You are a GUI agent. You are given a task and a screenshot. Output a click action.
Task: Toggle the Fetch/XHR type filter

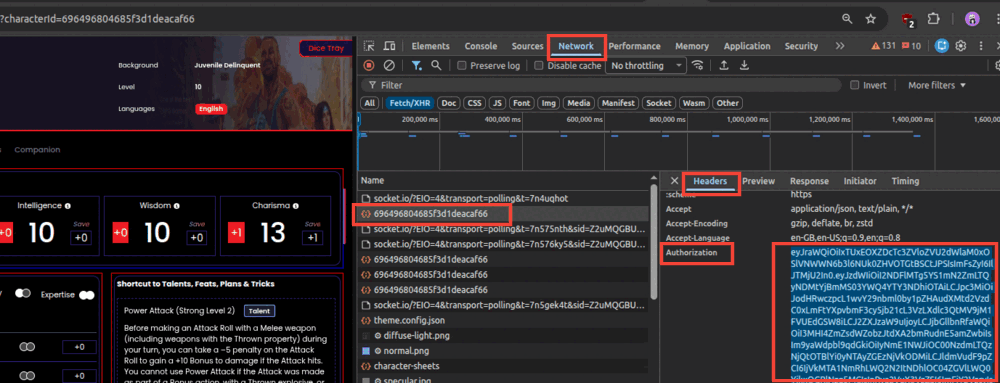(410, 103)
